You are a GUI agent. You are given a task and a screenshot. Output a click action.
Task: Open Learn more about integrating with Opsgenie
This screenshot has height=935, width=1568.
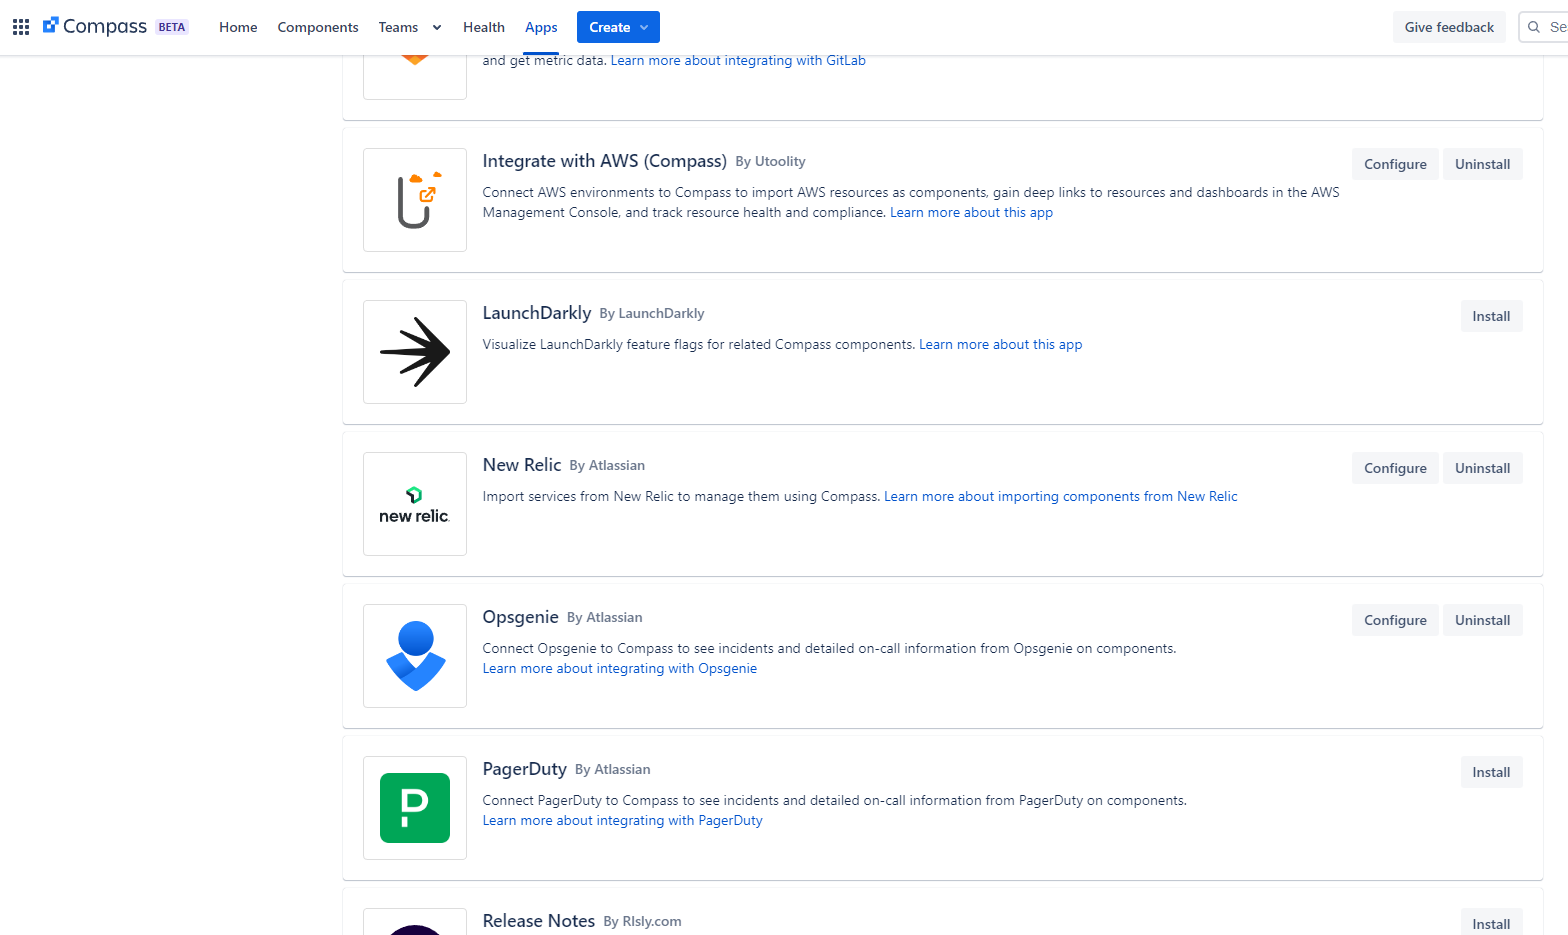click(x=620, y=668)
